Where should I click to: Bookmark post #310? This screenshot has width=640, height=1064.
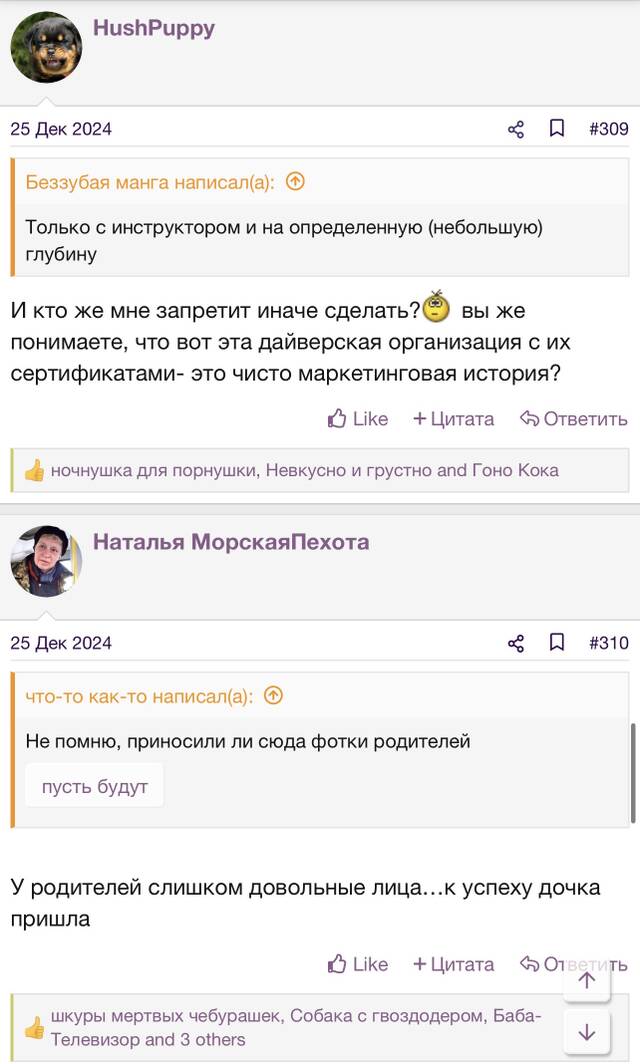[557, 642]
